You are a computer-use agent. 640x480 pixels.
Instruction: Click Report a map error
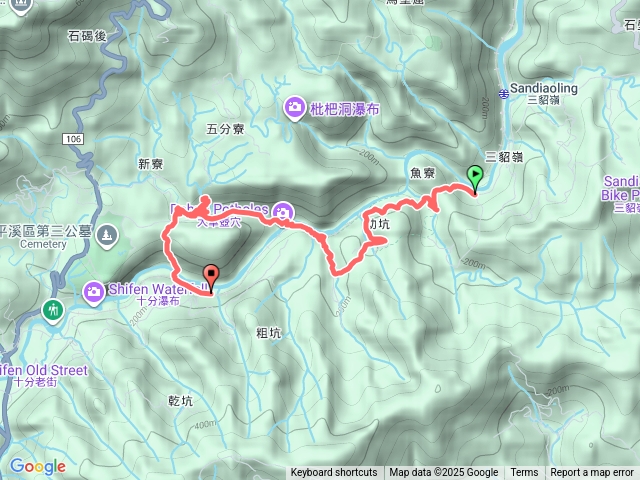point(592,473)
